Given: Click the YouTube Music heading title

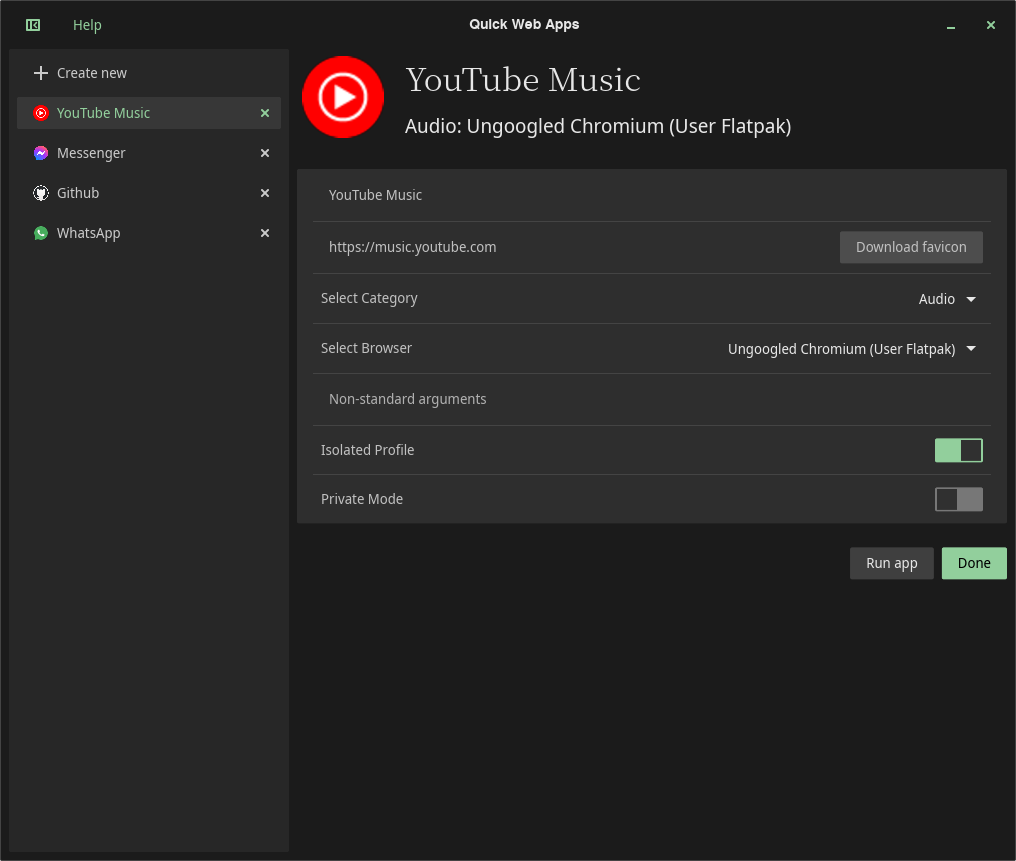Looking at the screenshot, I should point(523,80).
